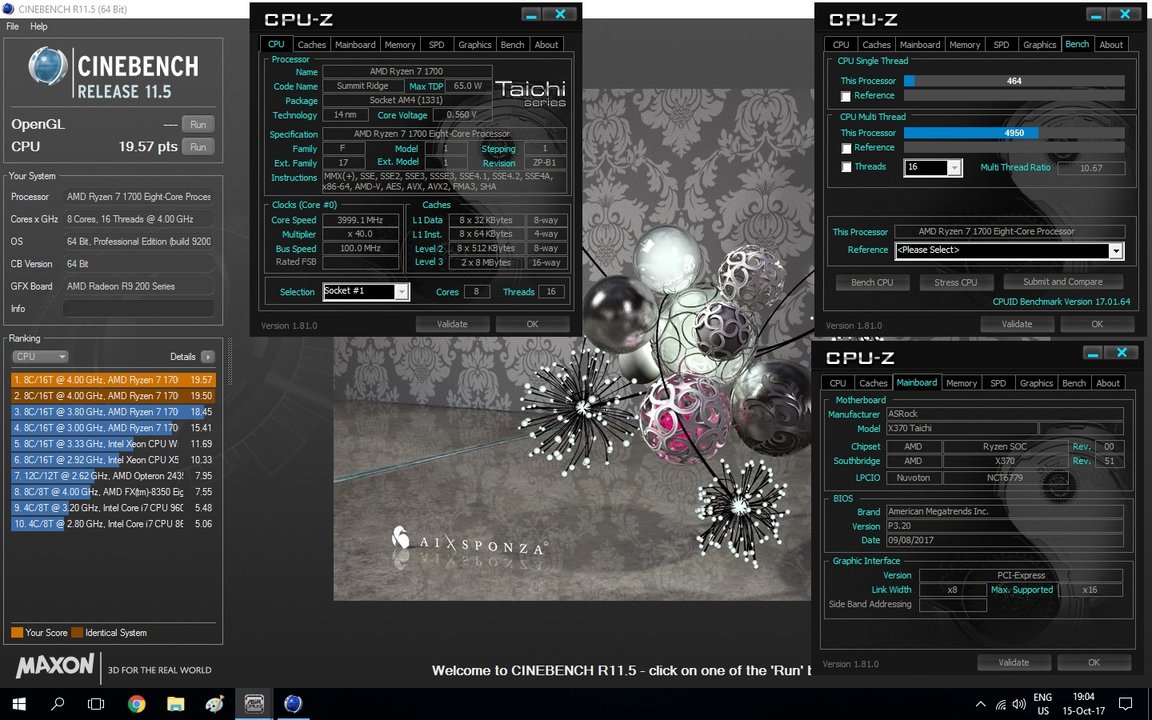Open Task View in taskbar
1152x720 pixels.
96,704
